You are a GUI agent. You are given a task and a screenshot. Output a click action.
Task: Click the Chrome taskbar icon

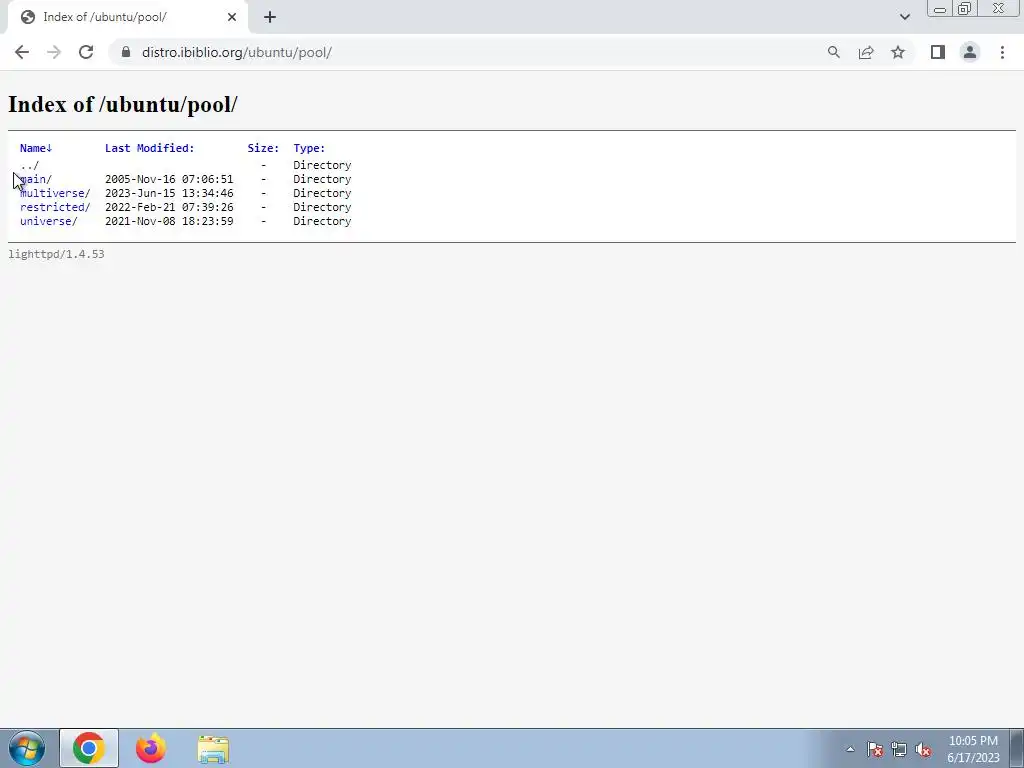click(89, 748)
